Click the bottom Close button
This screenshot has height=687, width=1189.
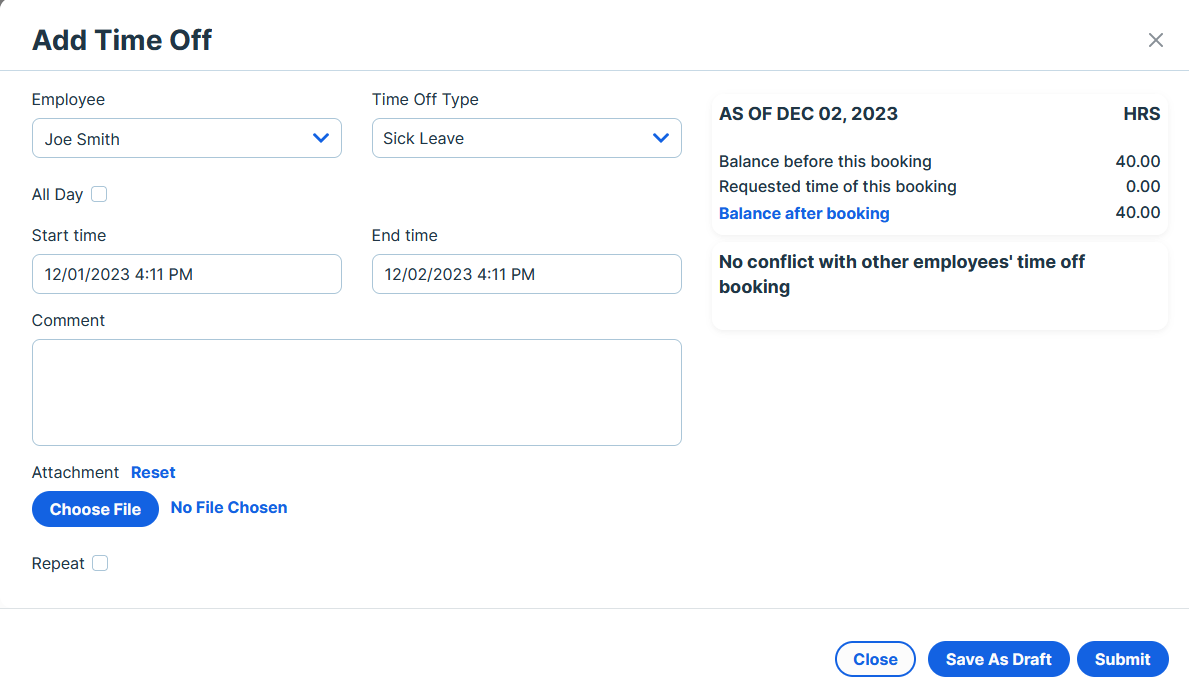(875, 659)
